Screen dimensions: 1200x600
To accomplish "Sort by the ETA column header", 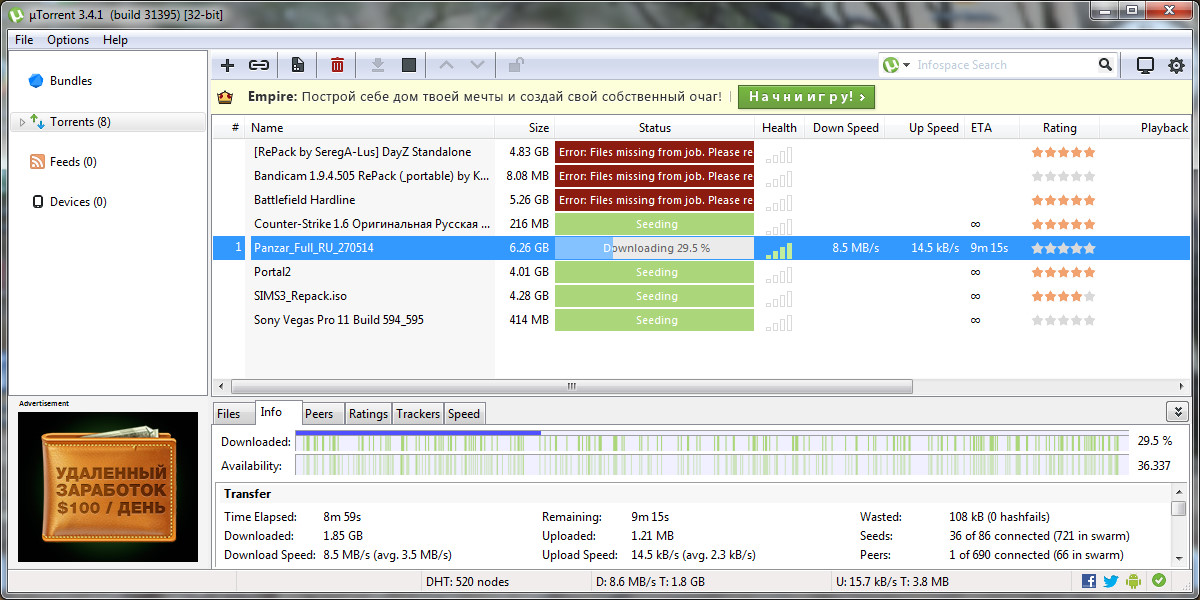I will coord(992,128).
